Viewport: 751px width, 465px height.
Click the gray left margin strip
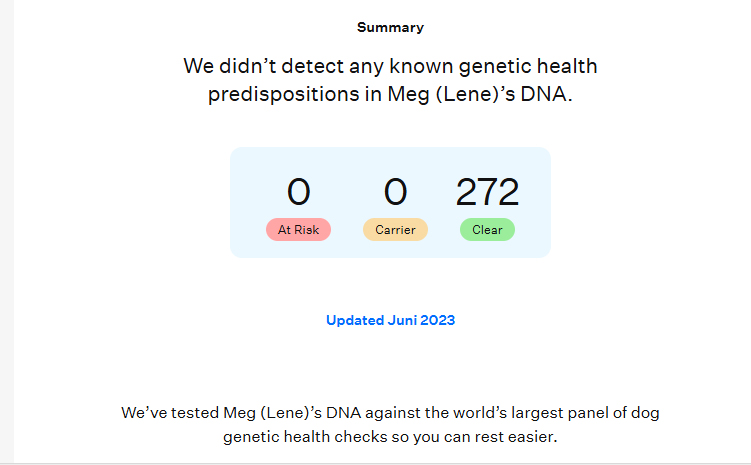pos(7,232)
